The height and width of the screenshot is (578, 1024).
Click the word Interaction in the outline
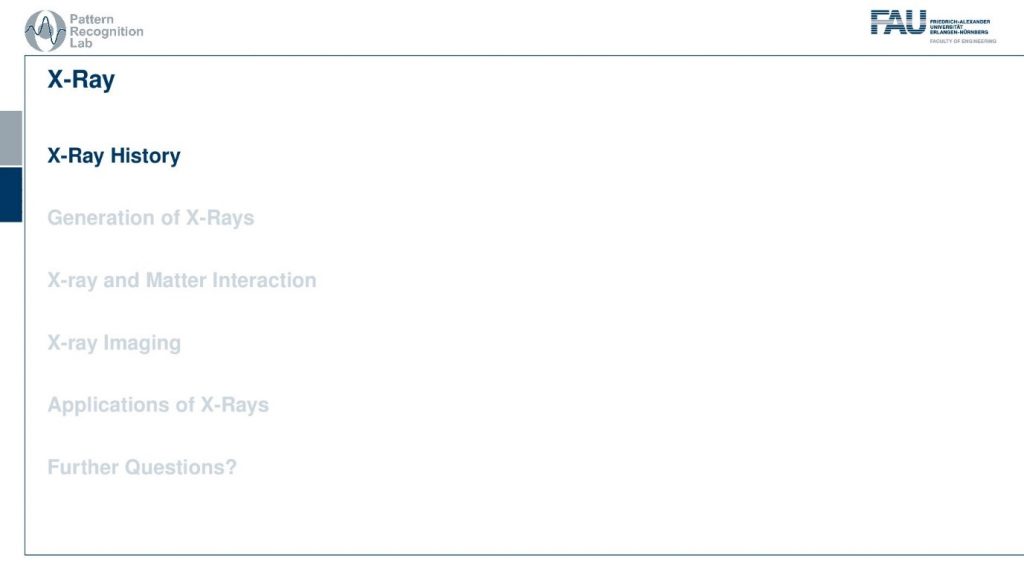264,280
